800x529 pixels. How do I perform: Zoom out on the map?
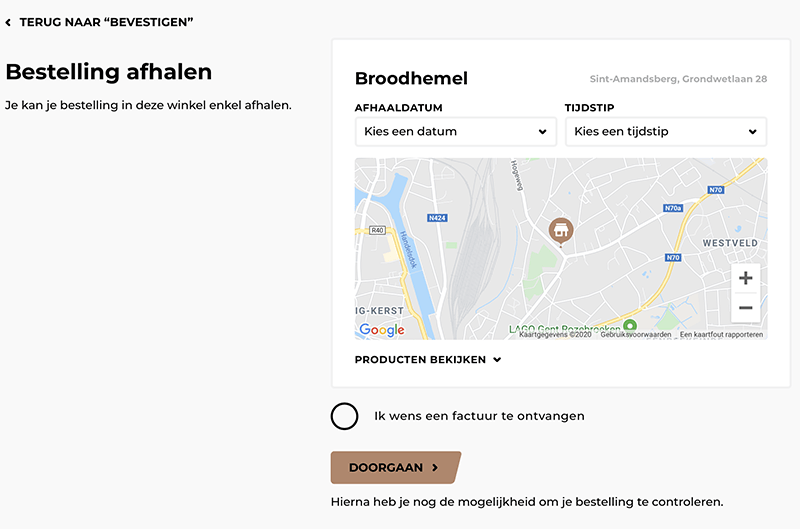pos(745,308)
